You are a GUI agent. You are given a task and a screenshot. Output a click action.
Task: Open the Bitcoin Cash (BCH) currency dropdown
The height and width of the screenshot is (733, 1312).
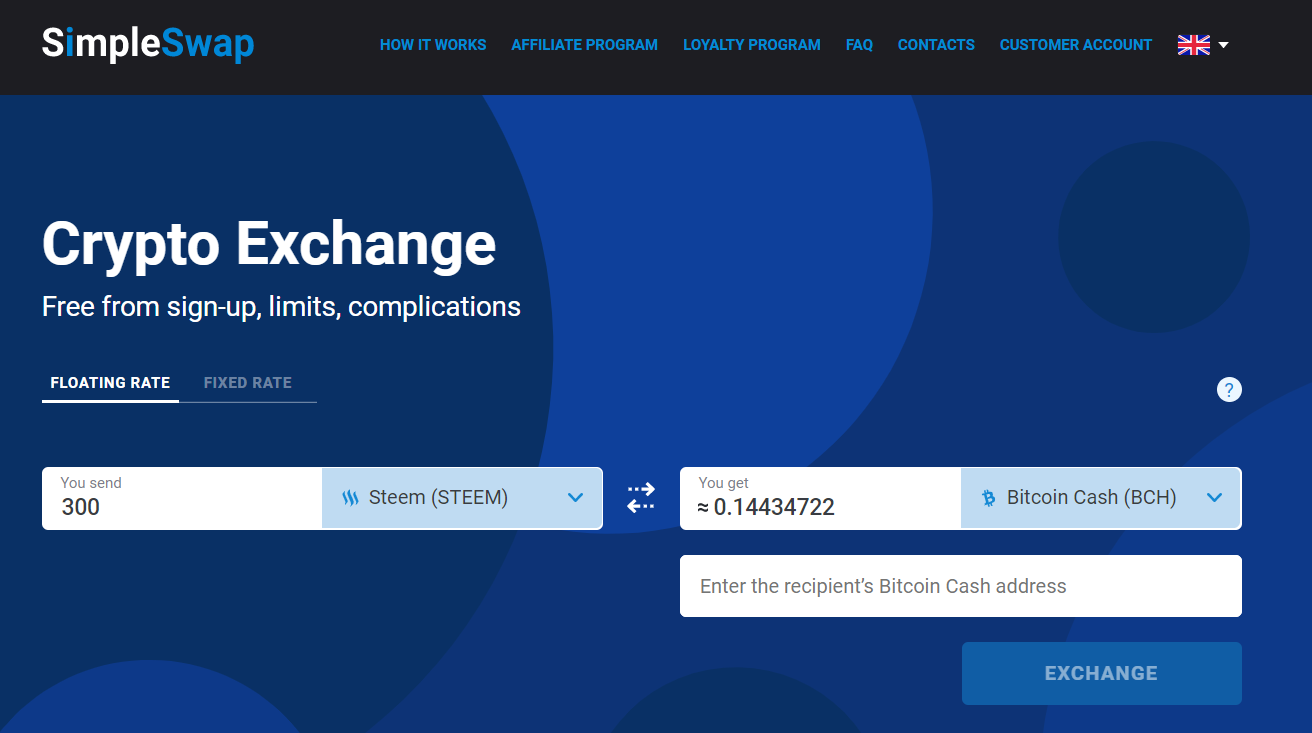click(1100, 498)
